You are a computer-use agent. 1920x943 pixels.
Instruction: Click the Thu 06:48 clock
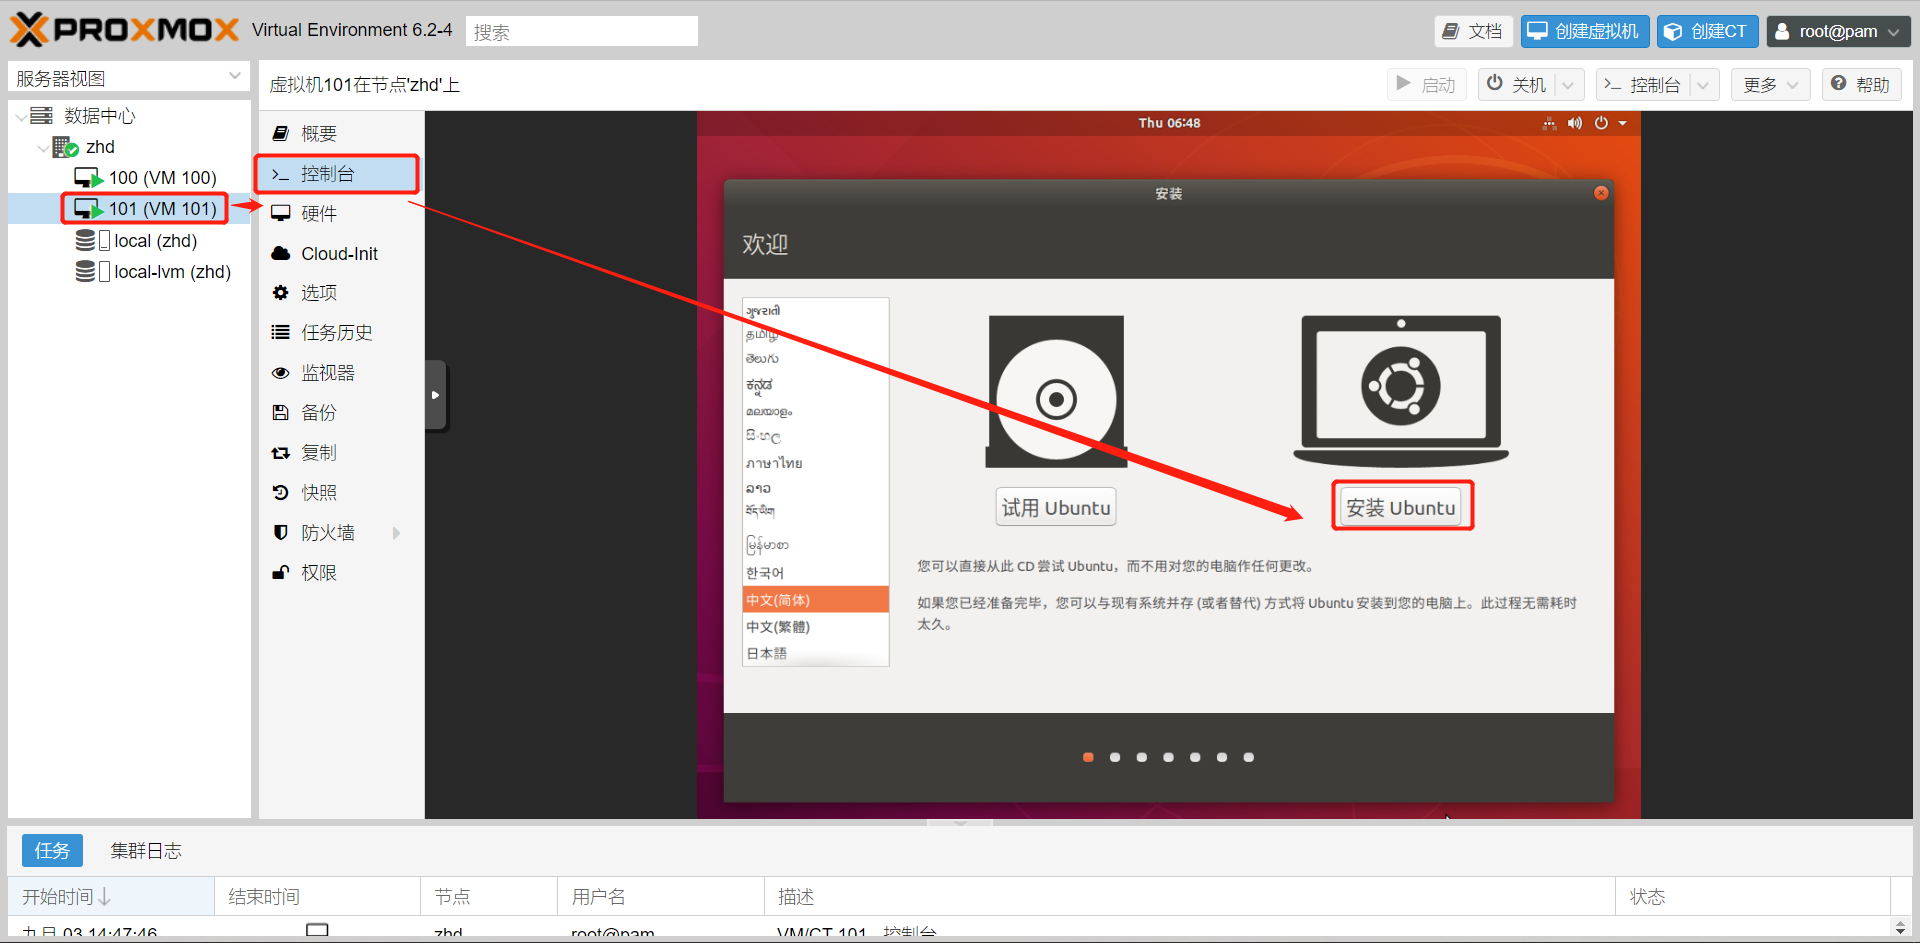tap(1169, 123)
